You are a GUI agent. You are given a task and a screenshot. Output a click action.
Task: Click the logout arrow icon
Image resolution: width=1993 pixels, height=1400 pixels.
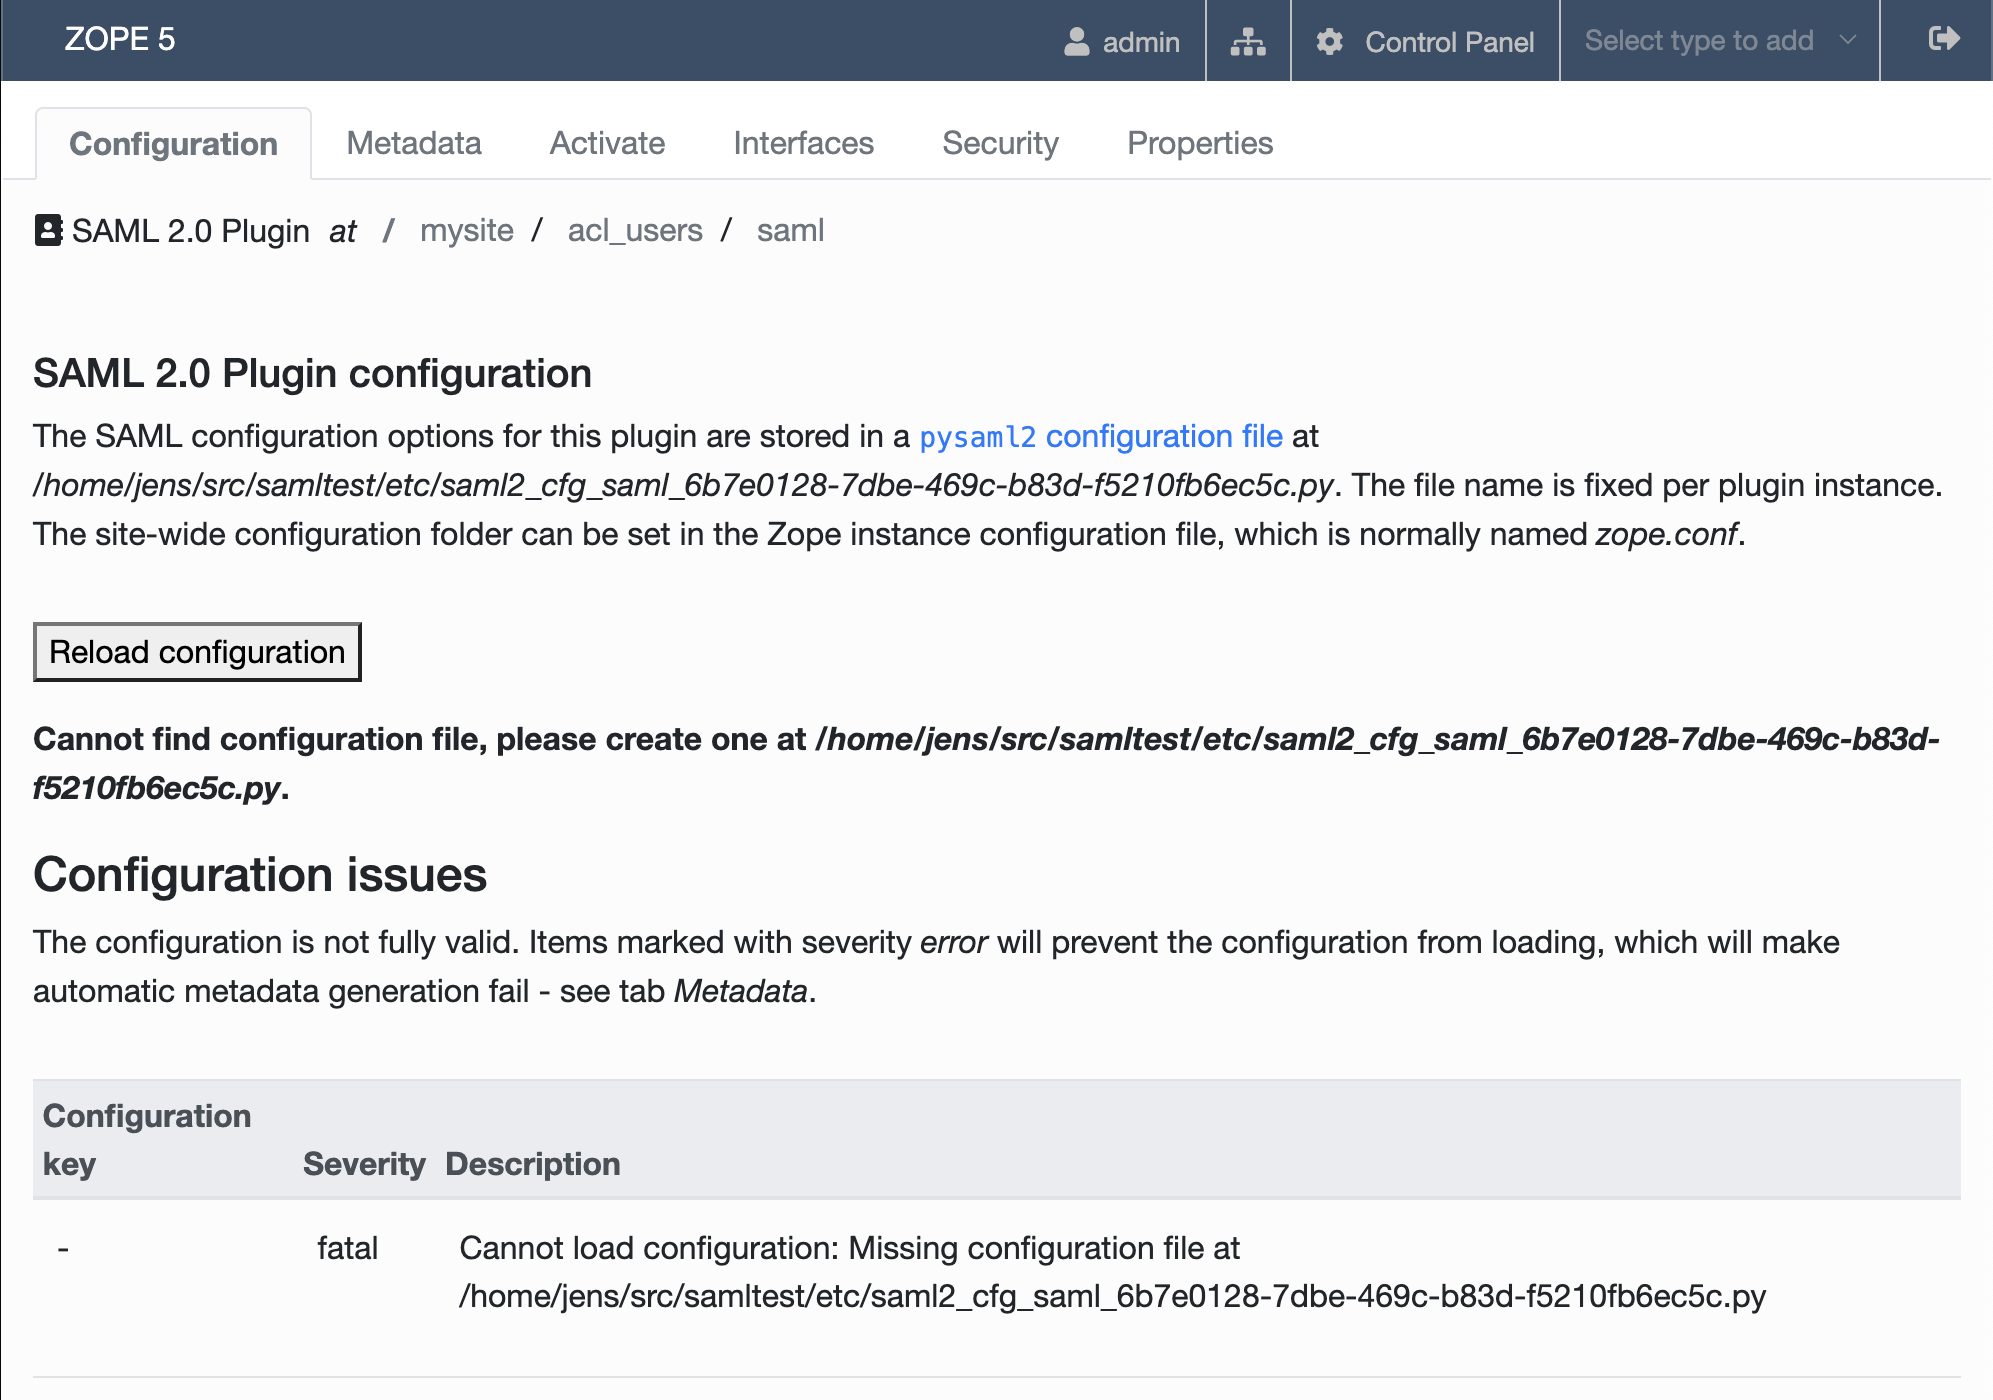1943,39
